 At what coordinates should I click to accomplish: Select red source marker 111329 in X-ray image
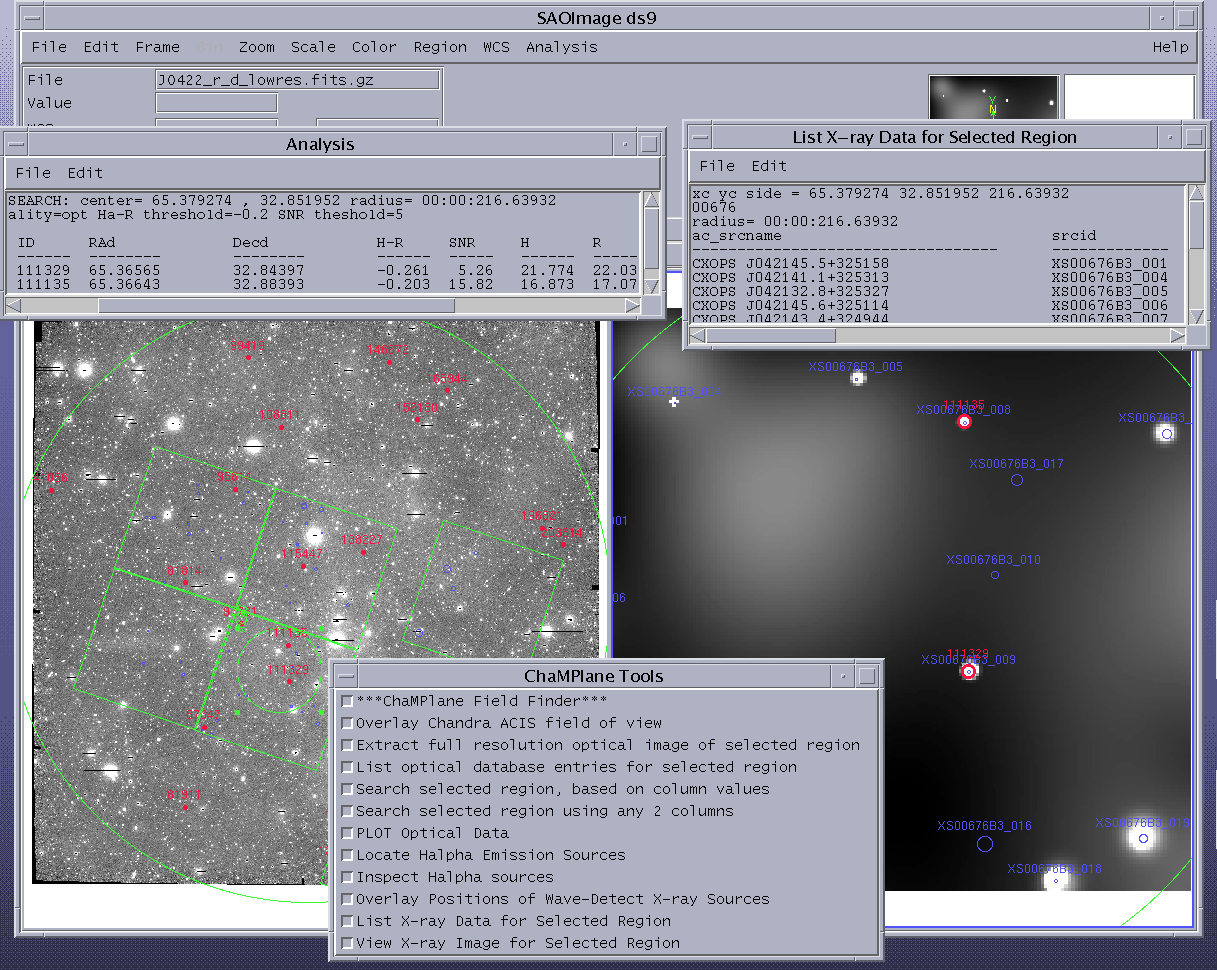(968, 672)
